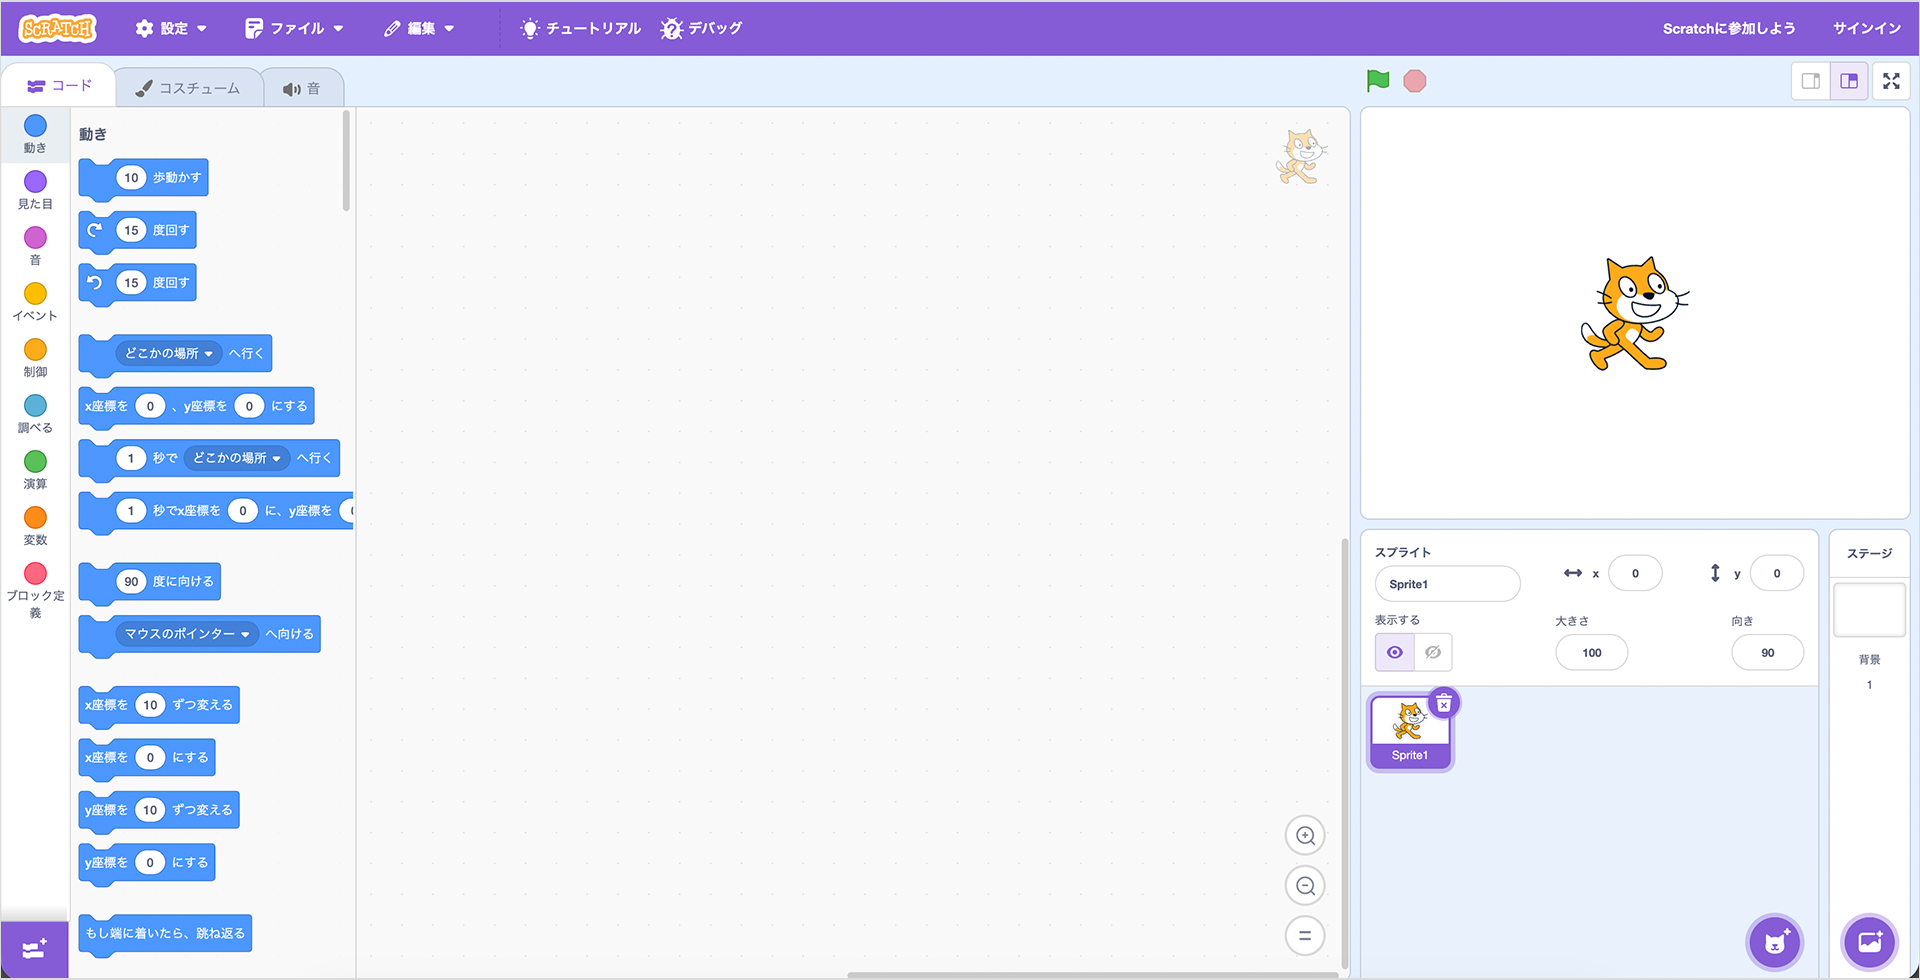Select the 見た目 purple category swatch
1920x980 pixels.
click(35, 182)
